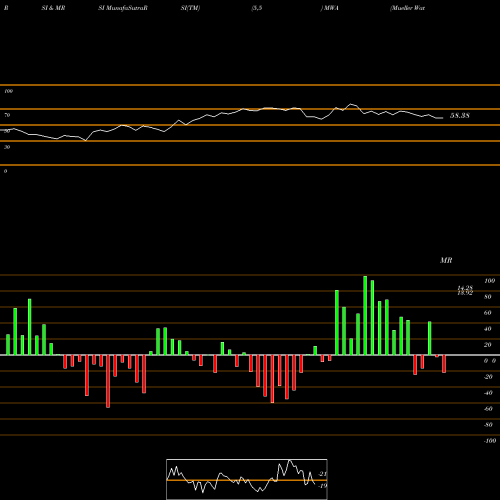The height and width of the screenshot is (500, 500).
Task: Click the MR axis label 60
Action: point(488,313)
